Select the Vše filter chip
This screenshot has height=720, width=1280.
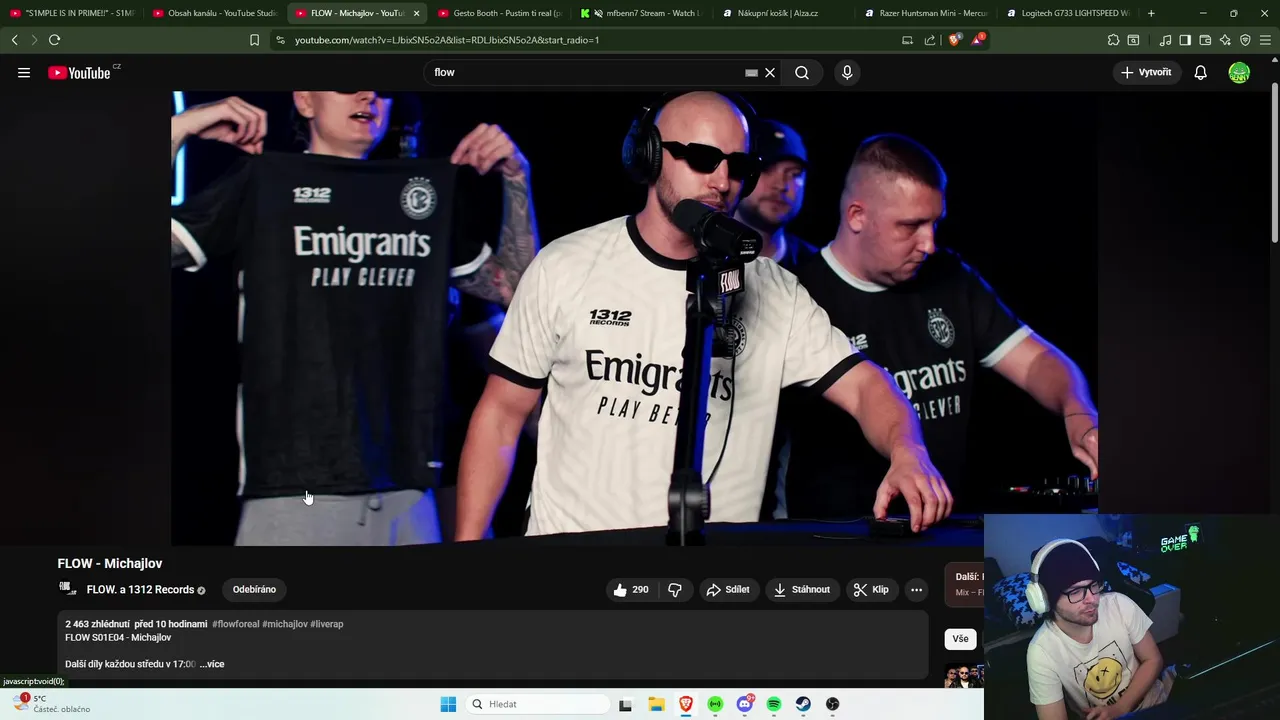[x=960, y=639]
